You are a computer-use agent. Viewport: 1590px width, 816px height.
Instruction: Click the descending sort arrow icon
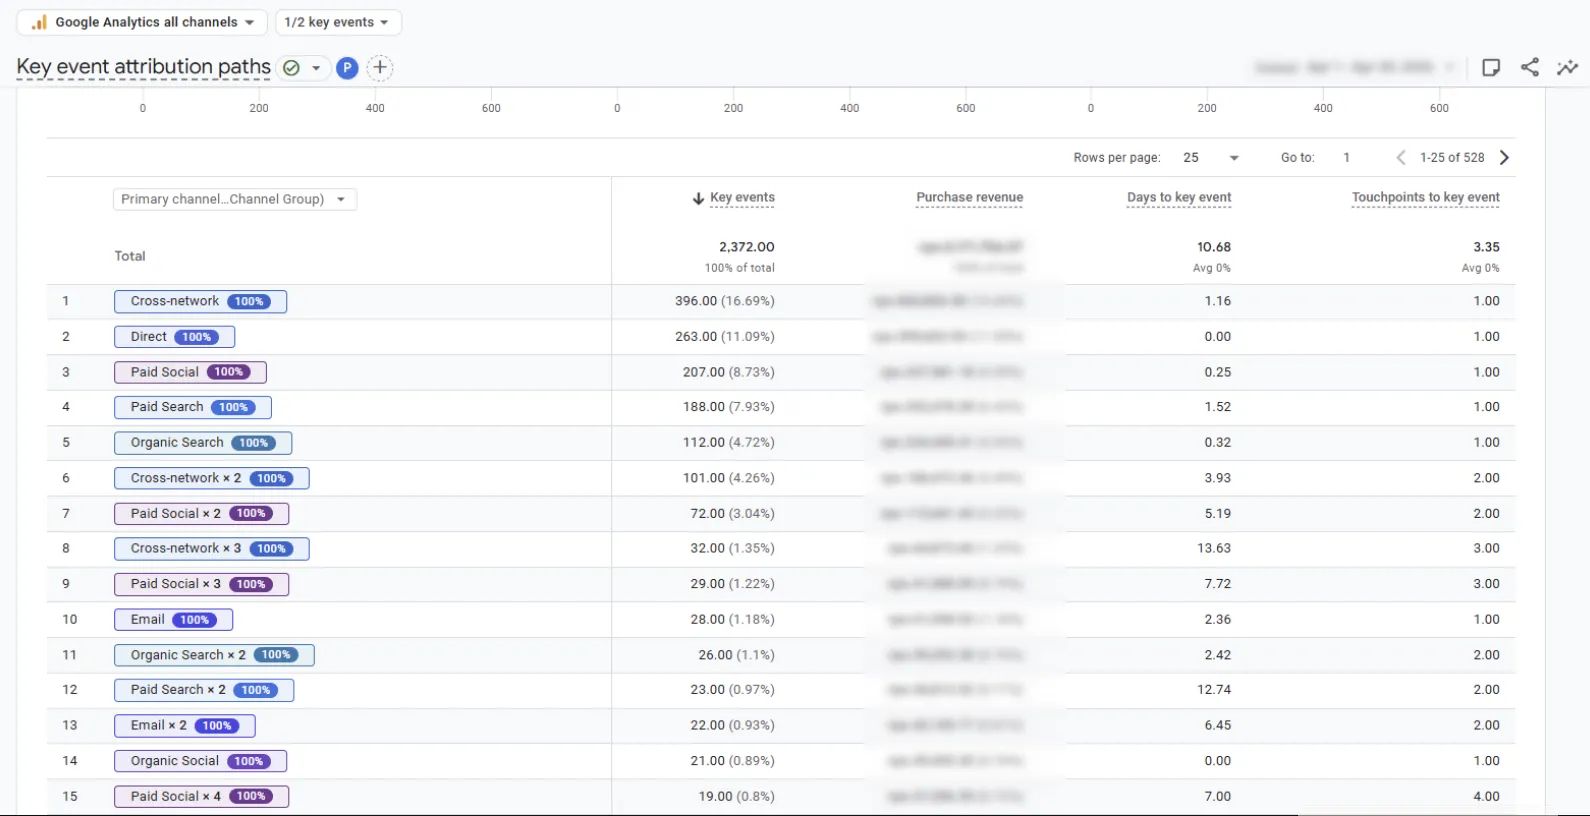pos(698,198)
